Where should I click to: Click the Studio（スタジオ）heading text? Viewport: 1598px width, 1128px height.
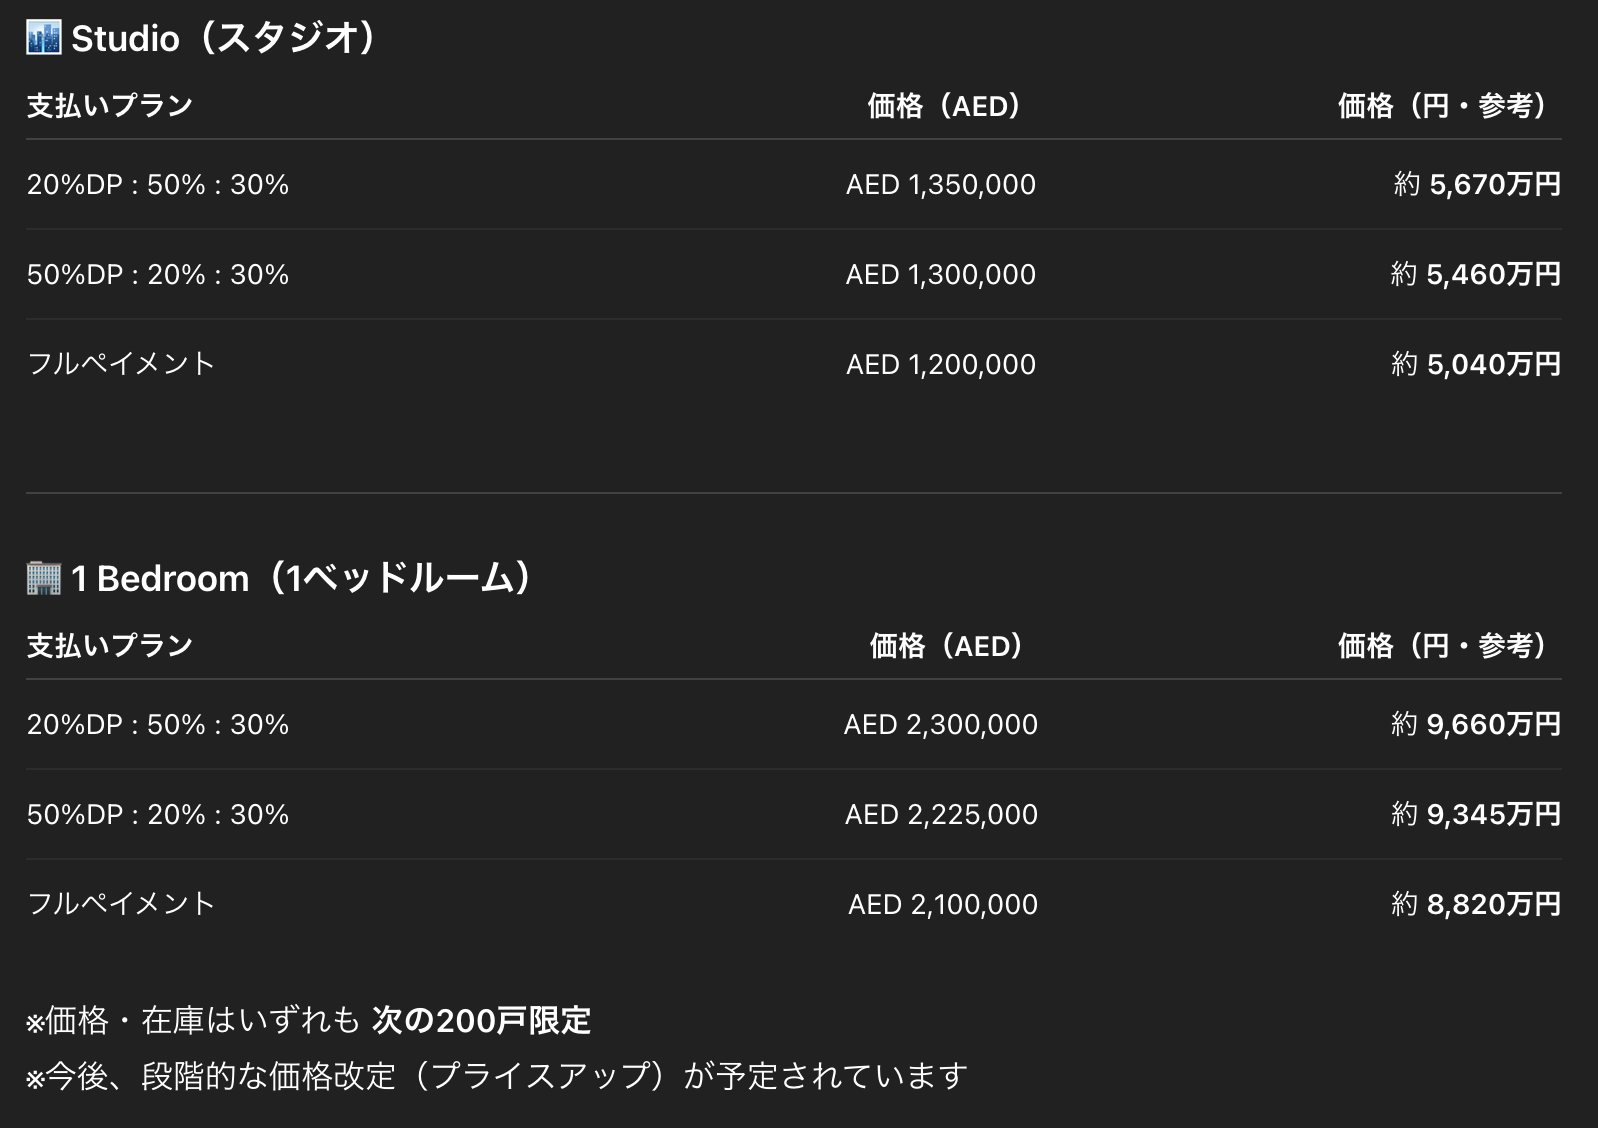tap(225, 38)
